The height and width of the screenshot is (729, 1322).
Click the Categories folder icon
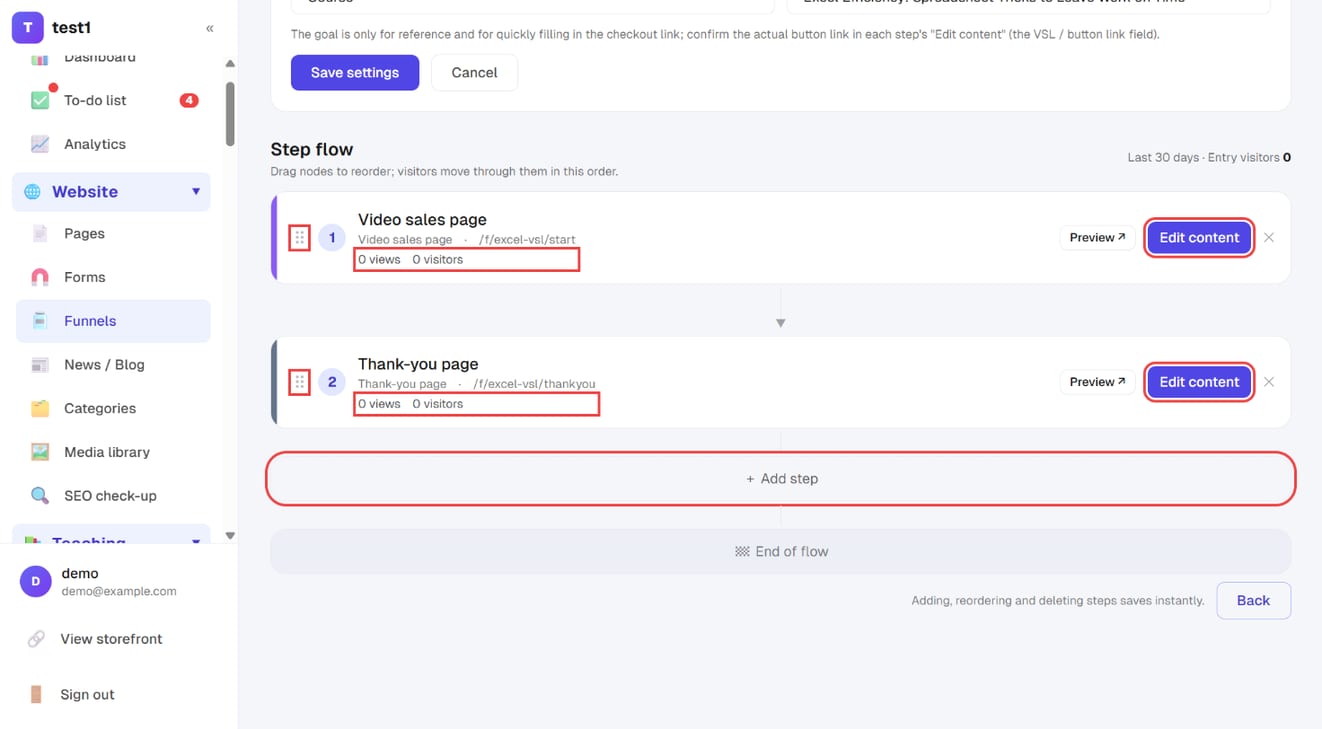pos(40,408)
